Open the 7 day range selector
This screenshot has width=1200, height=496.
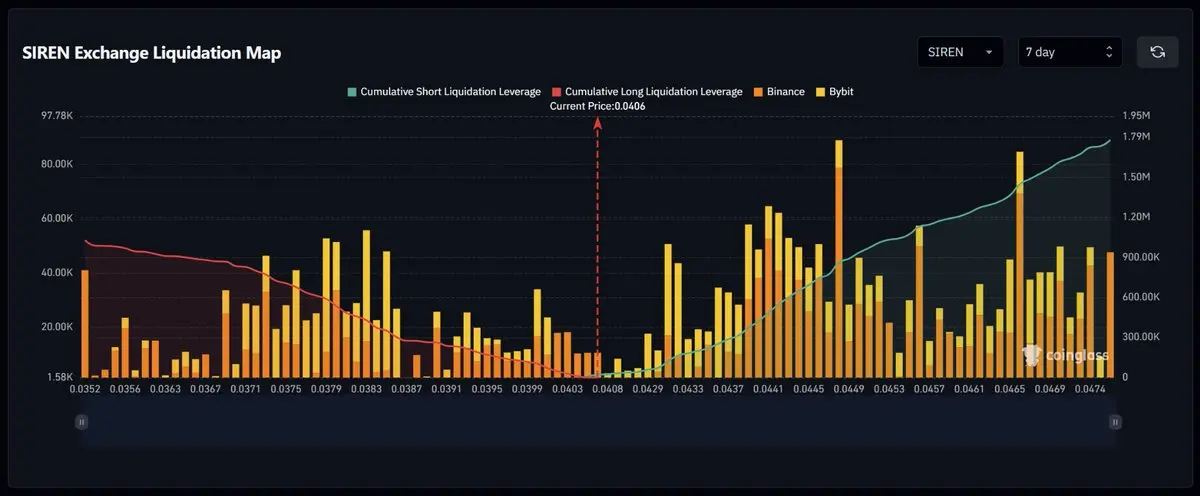pyautogui.click(x=1070, y=52)
